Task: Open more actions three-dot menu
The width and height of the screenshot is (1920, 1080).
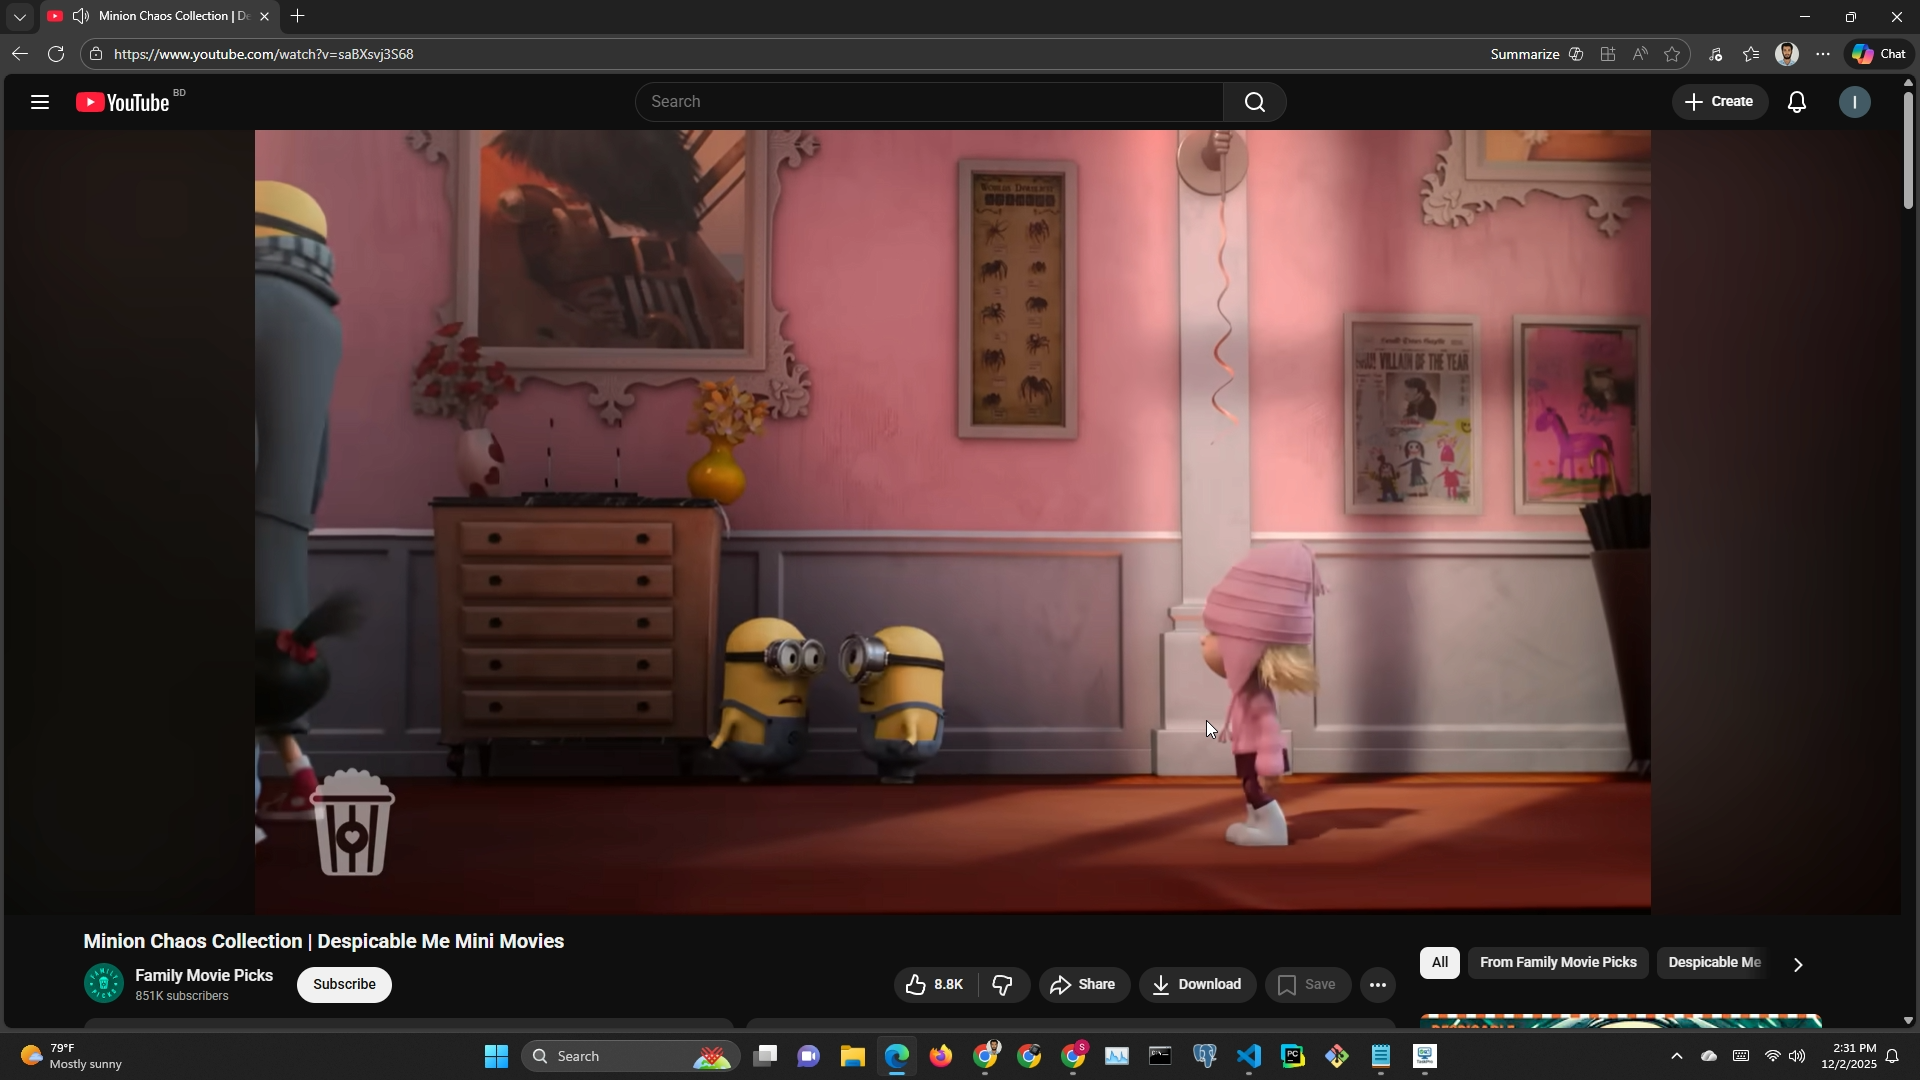Action: tap(1377, 986)
